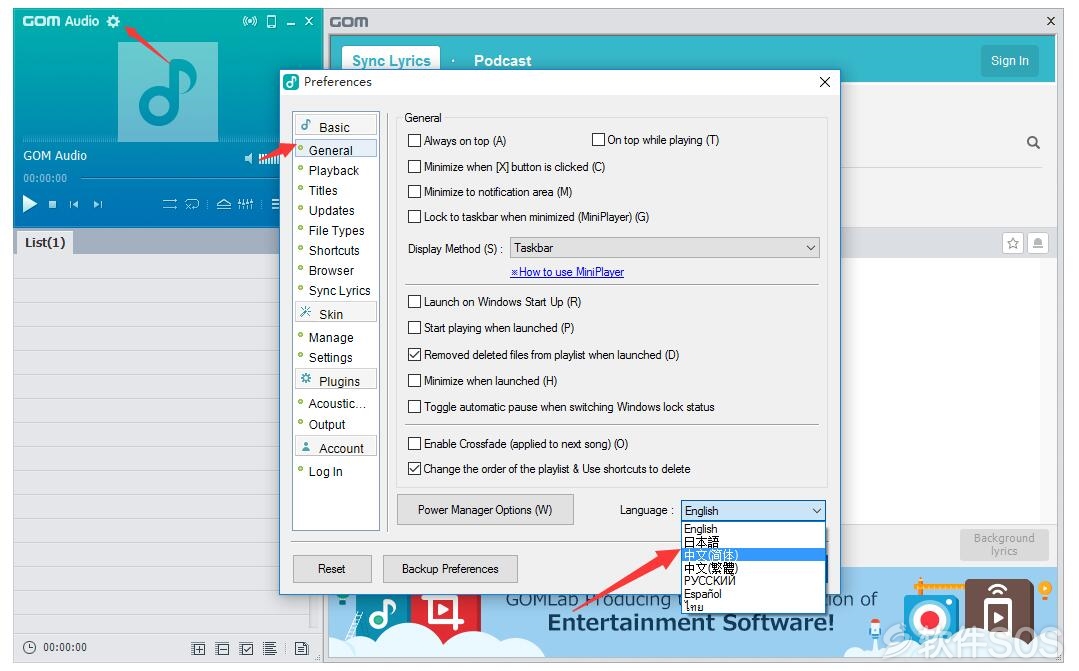Image resolution: width=1079 pixels, height=671 pixels.
Task: Open Titles preferences in sidebar
Action: [x=323, y=190]
